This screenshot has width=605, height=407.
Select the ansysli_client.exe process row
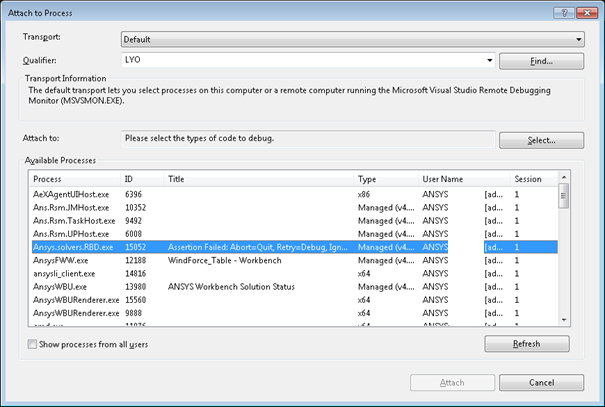294,274
